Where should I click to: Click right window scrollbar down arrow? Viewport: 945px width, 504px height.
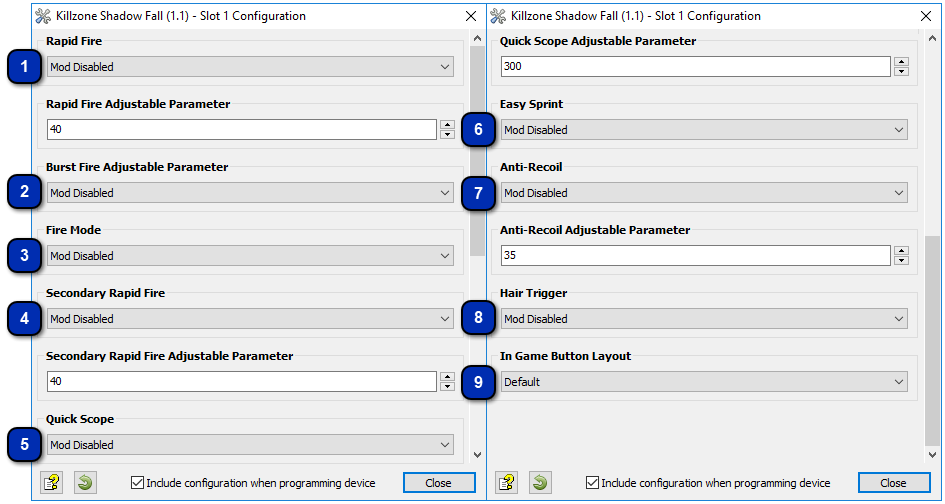pyautogui.click(x=932, y=455)
